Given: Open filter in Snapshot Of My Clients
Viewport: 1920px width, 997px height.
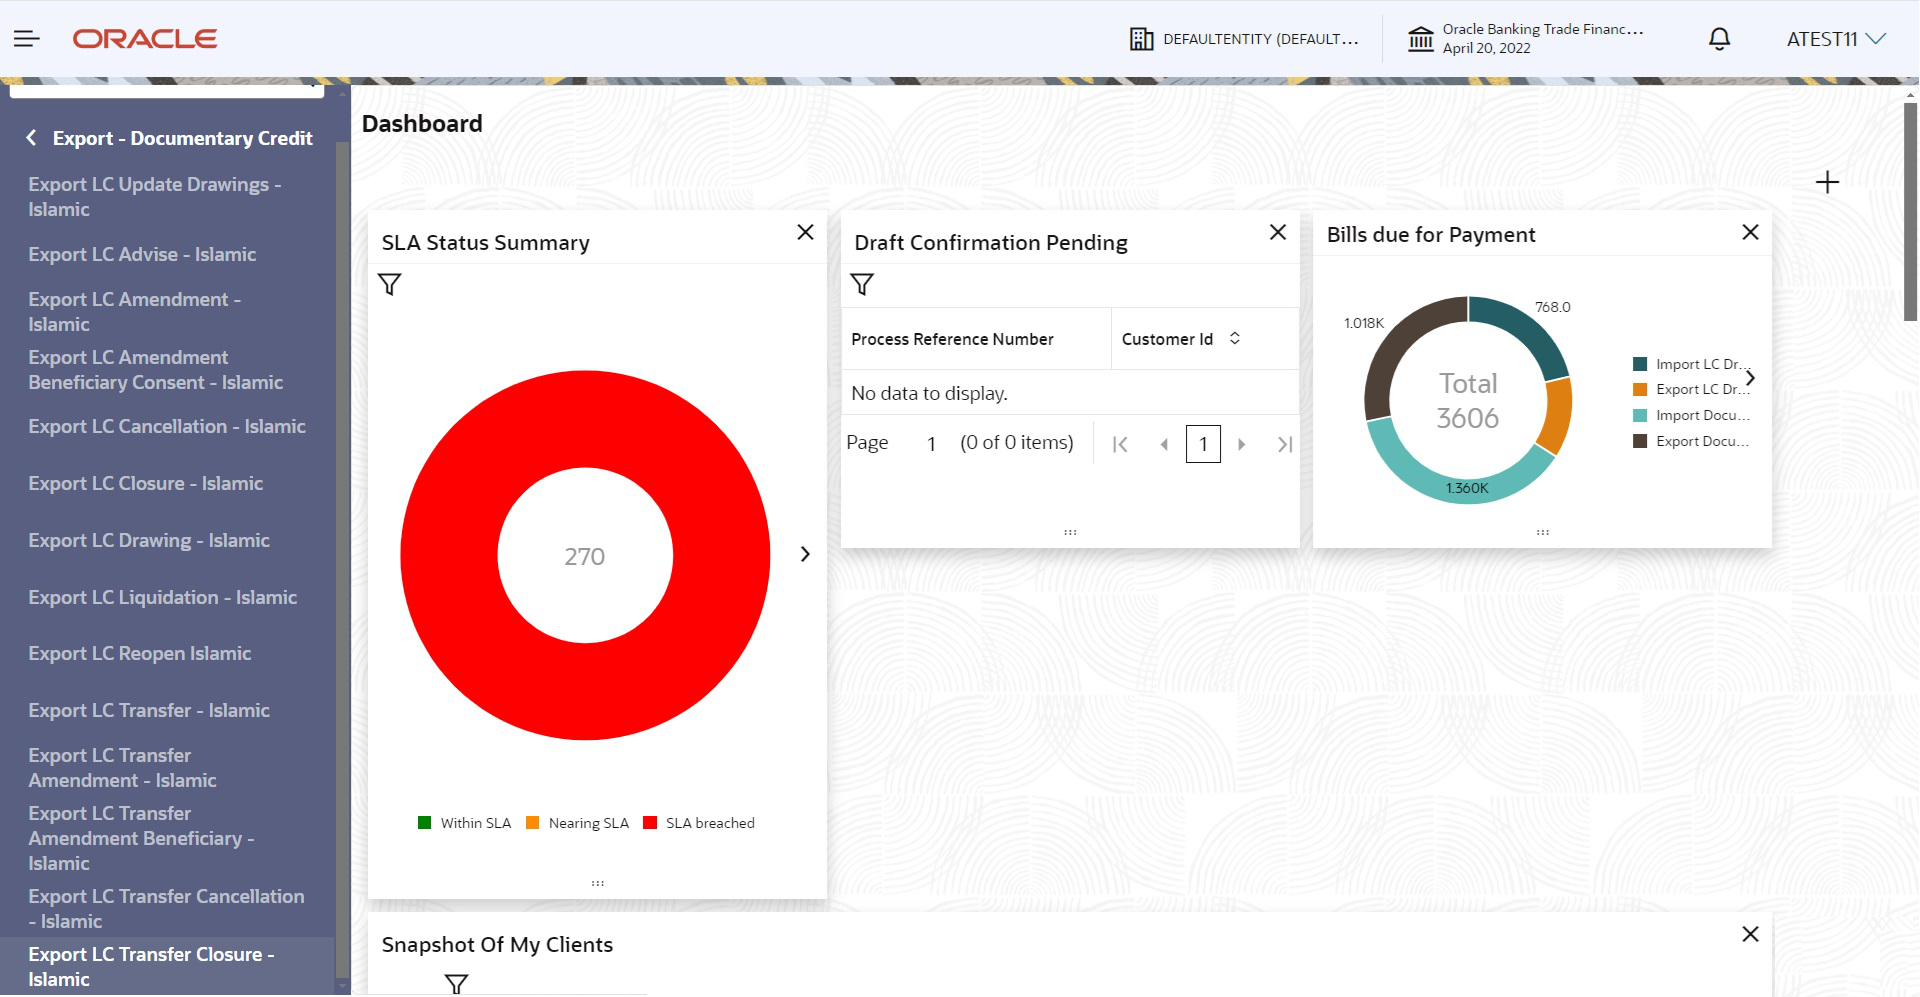Looking at the screenshot, I should pos(456,984).
